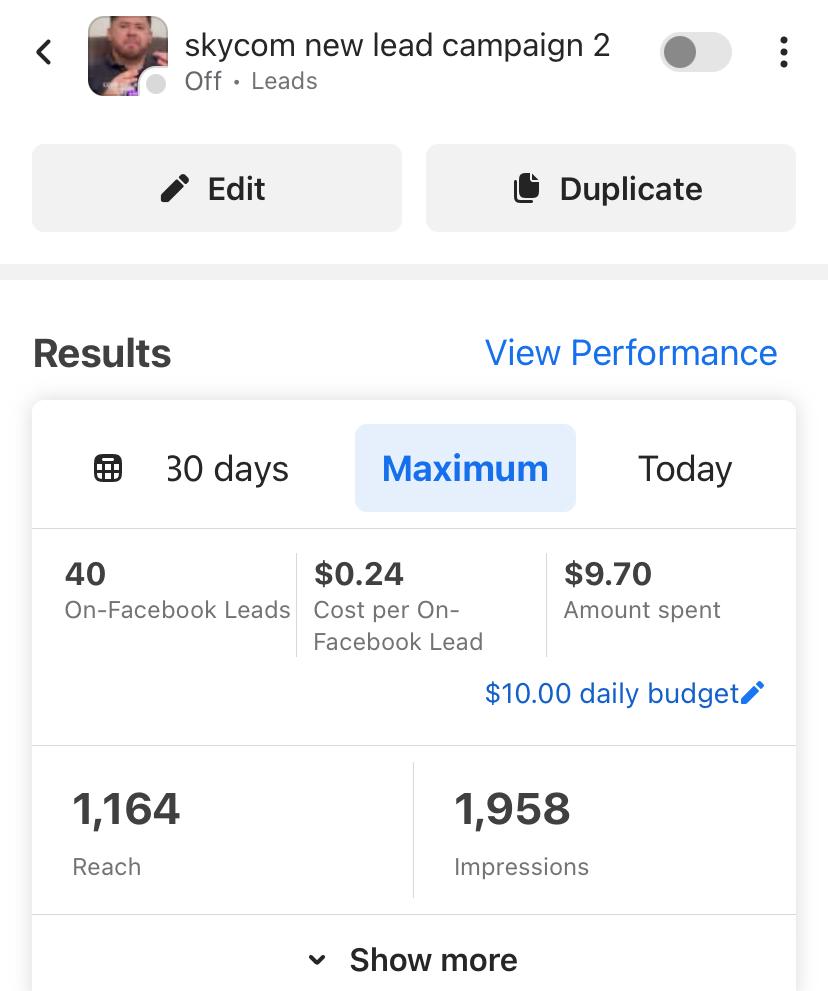Click the Show more text

[x=434, y=960]
